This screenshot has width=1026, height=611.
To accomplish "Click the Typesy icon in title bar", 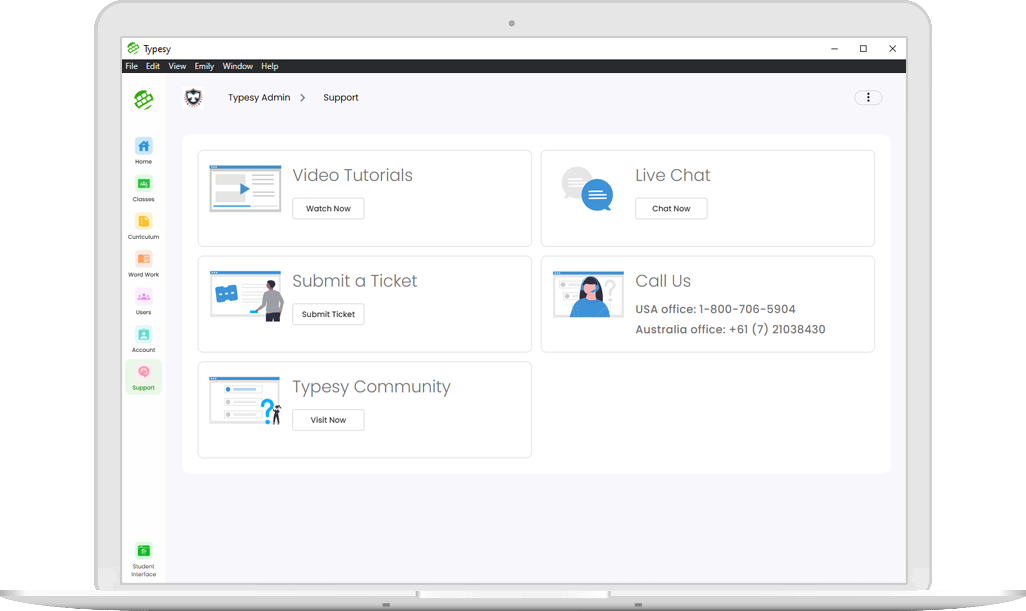I will click(x=133, y=48).
